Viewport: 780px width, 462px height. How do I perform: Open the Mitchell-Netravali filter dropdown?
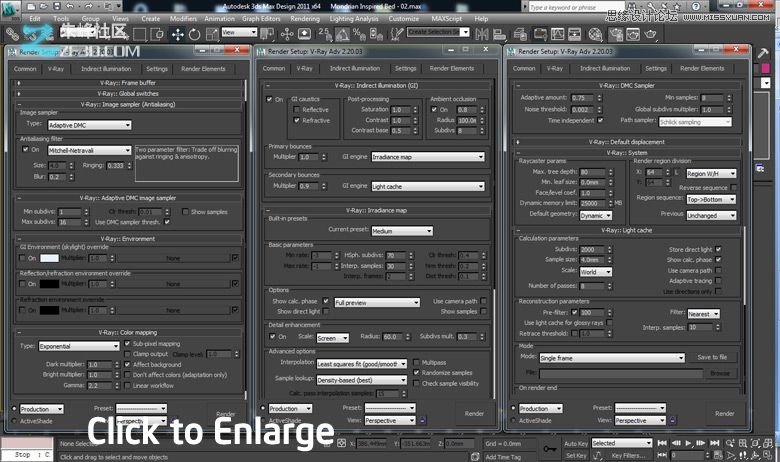pyautogui.click(x=90, y=150)
